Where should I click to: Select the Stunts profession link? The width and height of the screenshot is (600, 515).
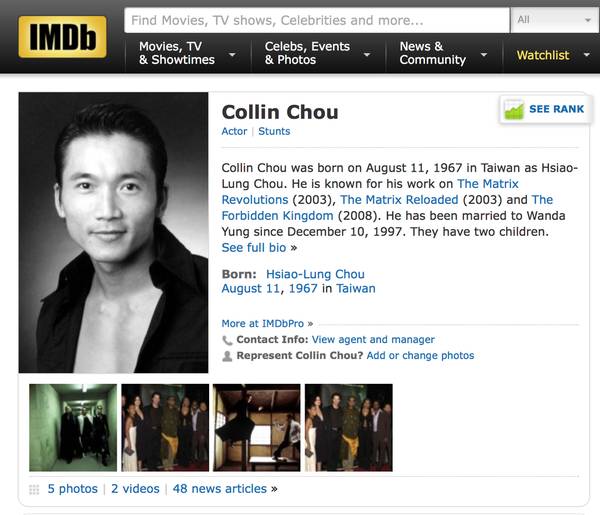274,131
